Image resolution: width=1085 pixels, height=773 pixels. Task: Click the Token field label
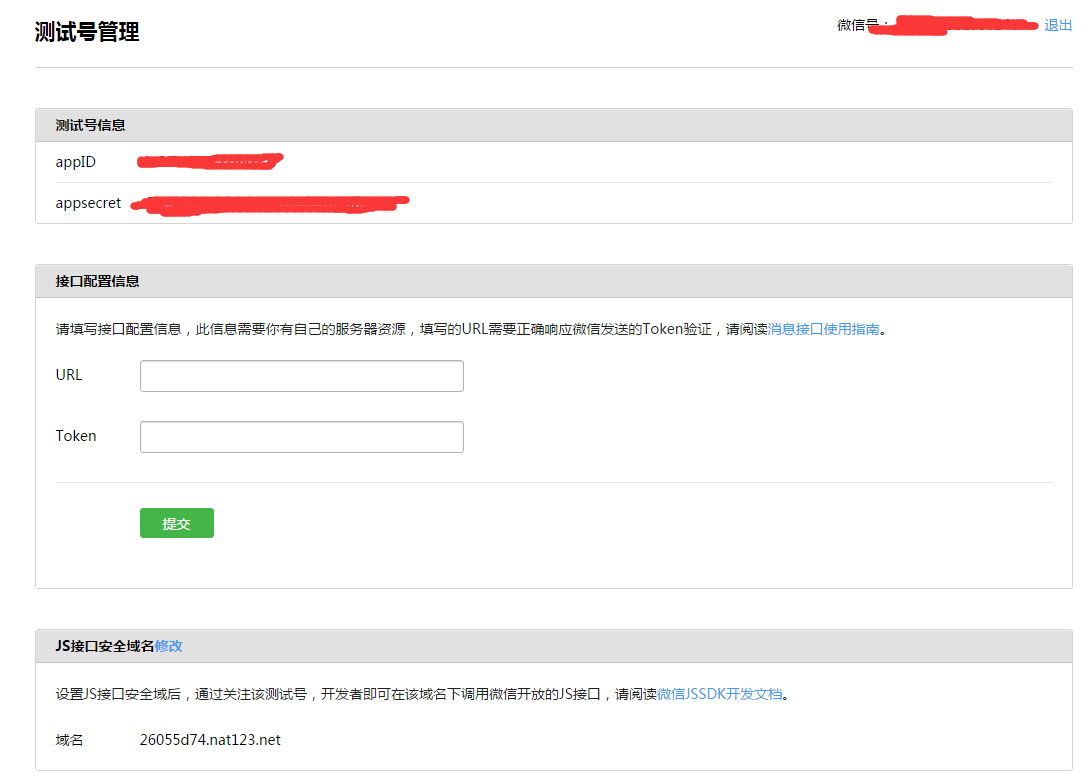[76, 436]
